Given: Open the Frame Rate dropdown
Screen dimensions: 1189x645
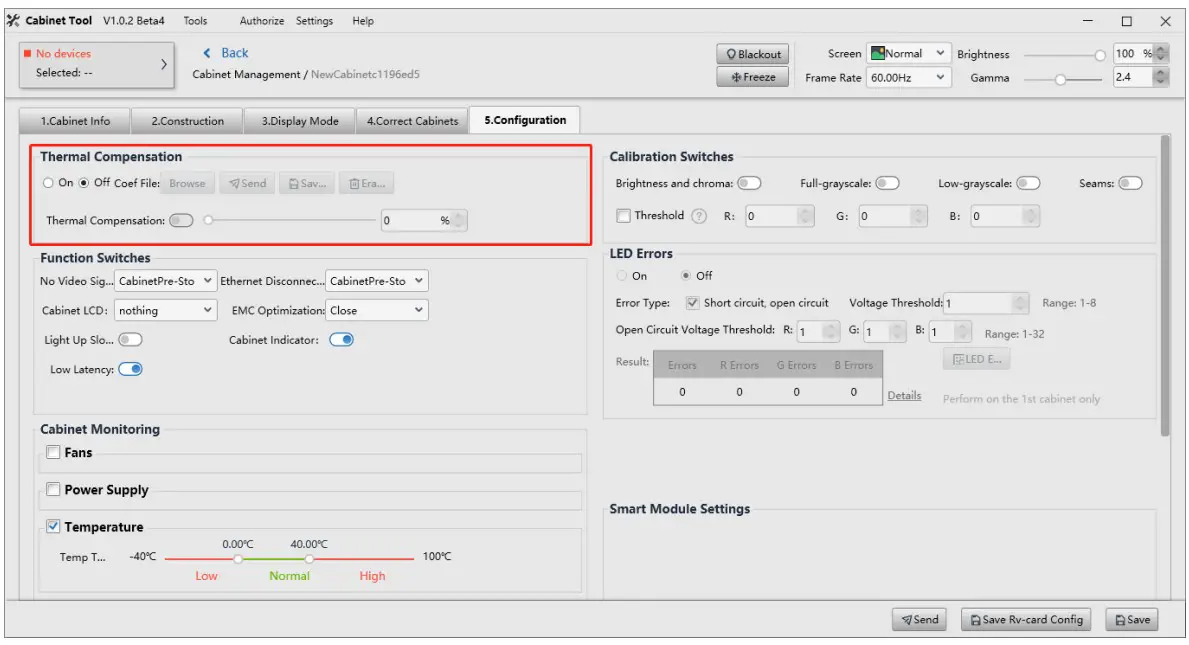Looking at the screenshot, I should (908, 77).
